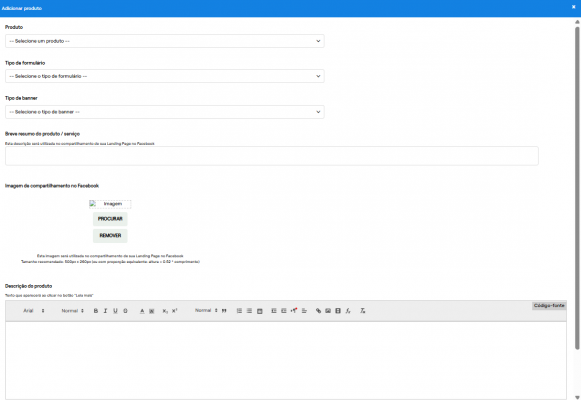Switch to Código-fonte view
The height and width of the screenshot is (400, 581).
tap(549, 306)
